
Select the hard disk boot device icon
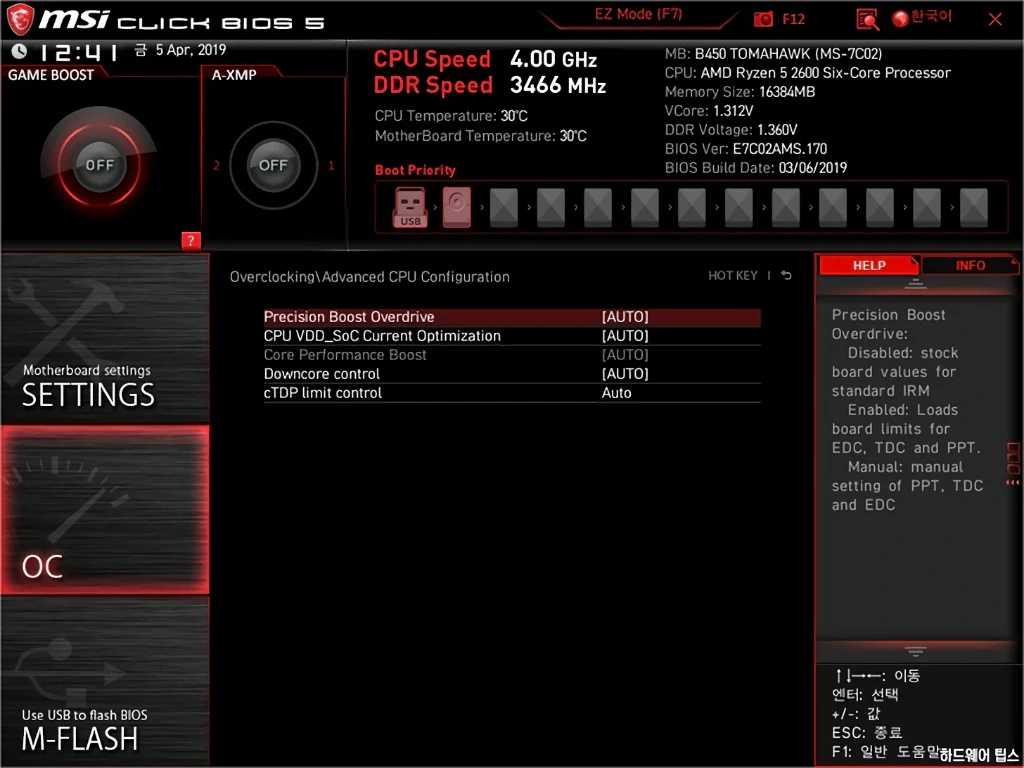(x=456, y=208)
